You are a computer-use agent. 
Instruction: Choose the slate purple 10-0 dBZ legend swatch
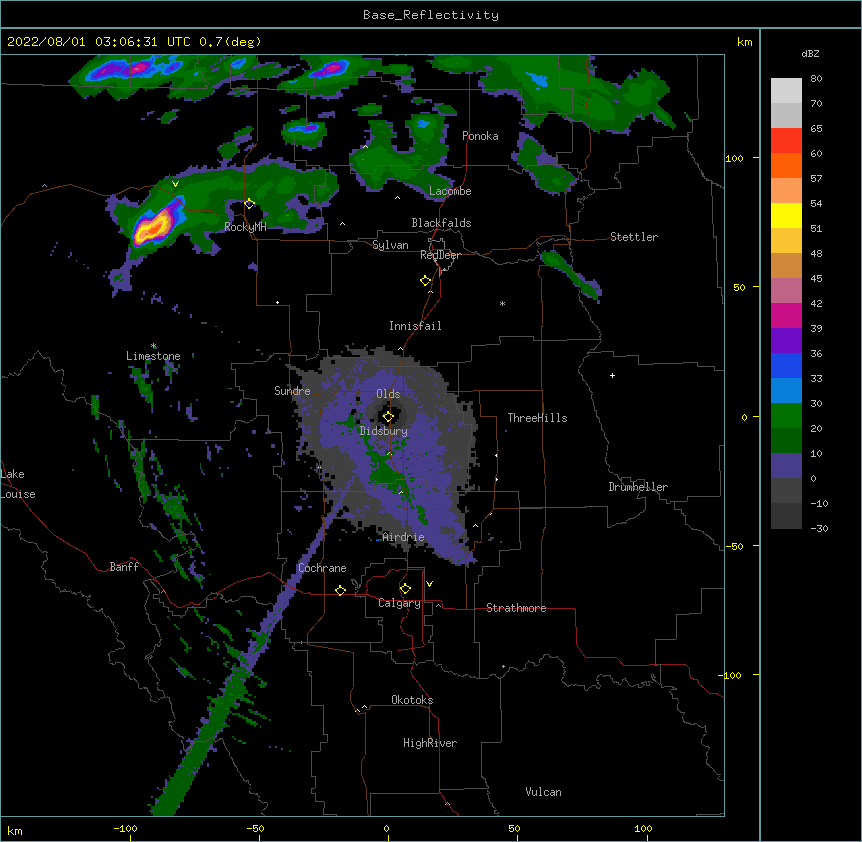[786, 466]
